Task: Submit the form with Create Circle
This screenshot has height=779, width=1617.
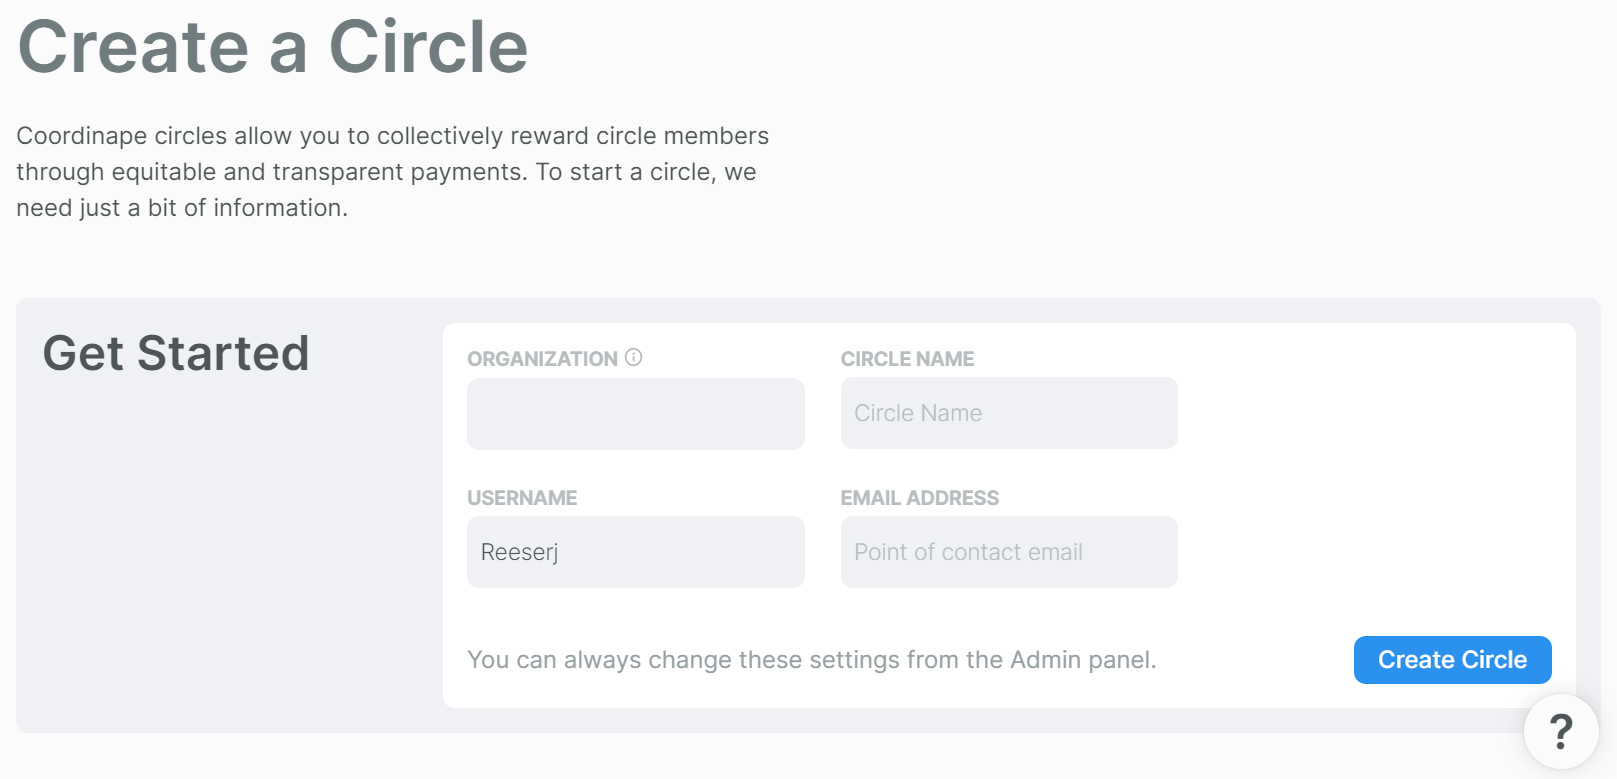Action: click(1453, 660)
